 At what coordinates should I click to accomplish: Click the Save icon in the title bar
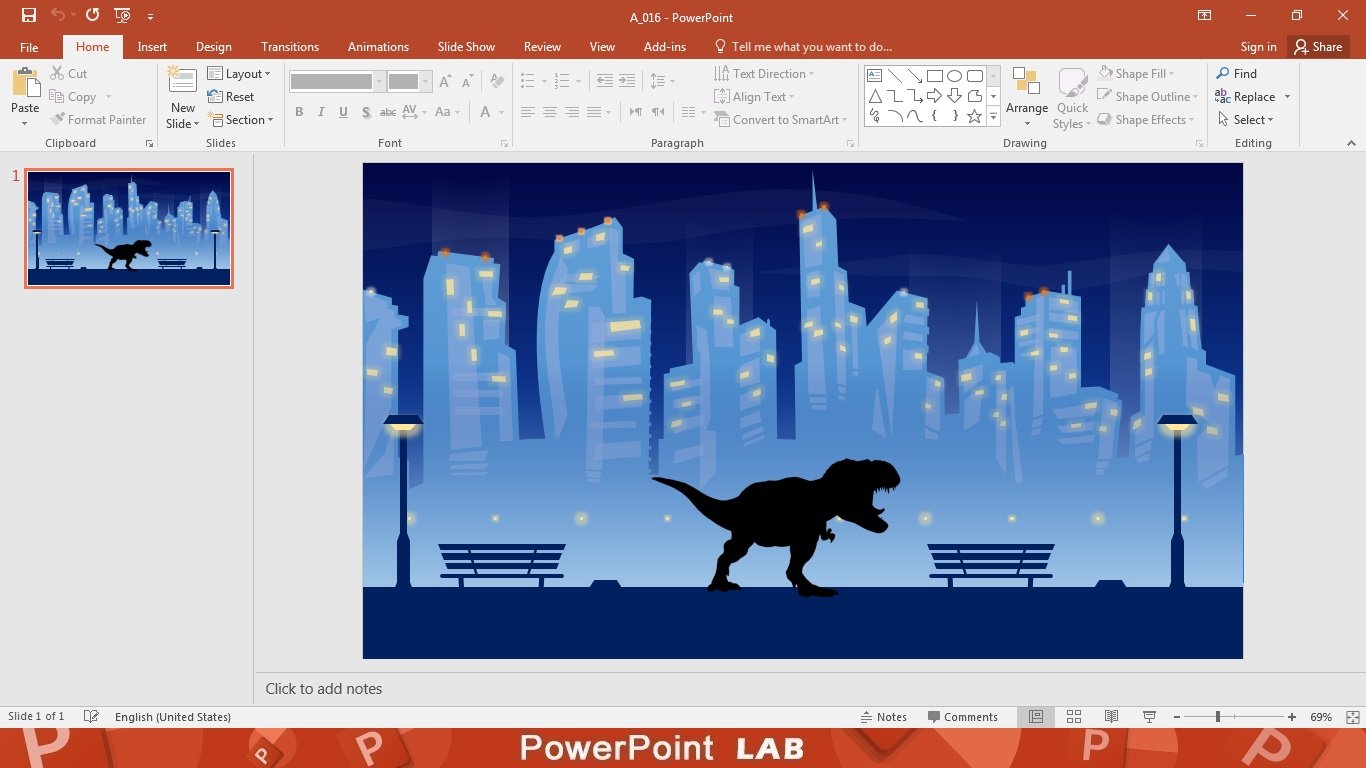tap(29, 15)
